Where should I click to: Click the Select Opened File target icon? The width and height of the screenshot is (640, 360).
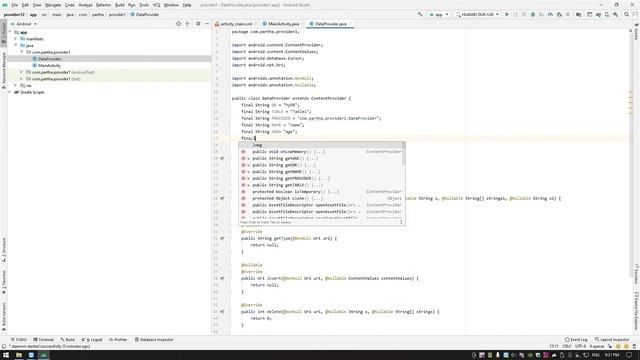(x=178, y=24)
